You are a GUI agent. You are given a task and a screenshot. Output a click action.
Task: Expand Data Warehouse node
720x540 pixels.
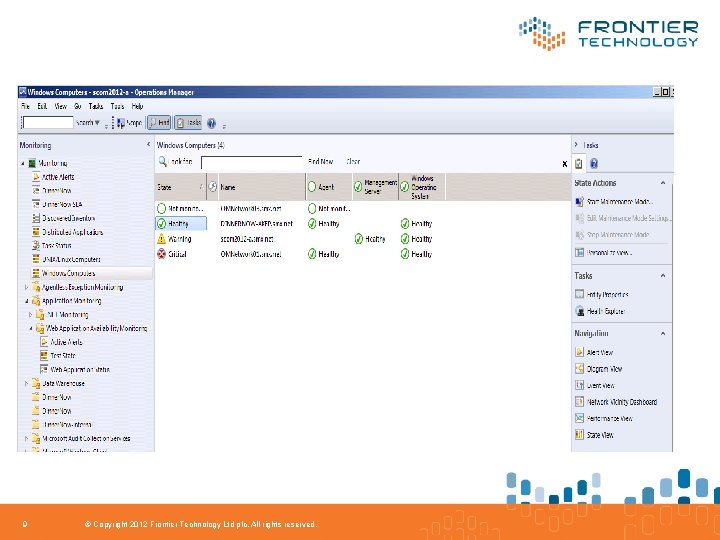pos(26,383)
